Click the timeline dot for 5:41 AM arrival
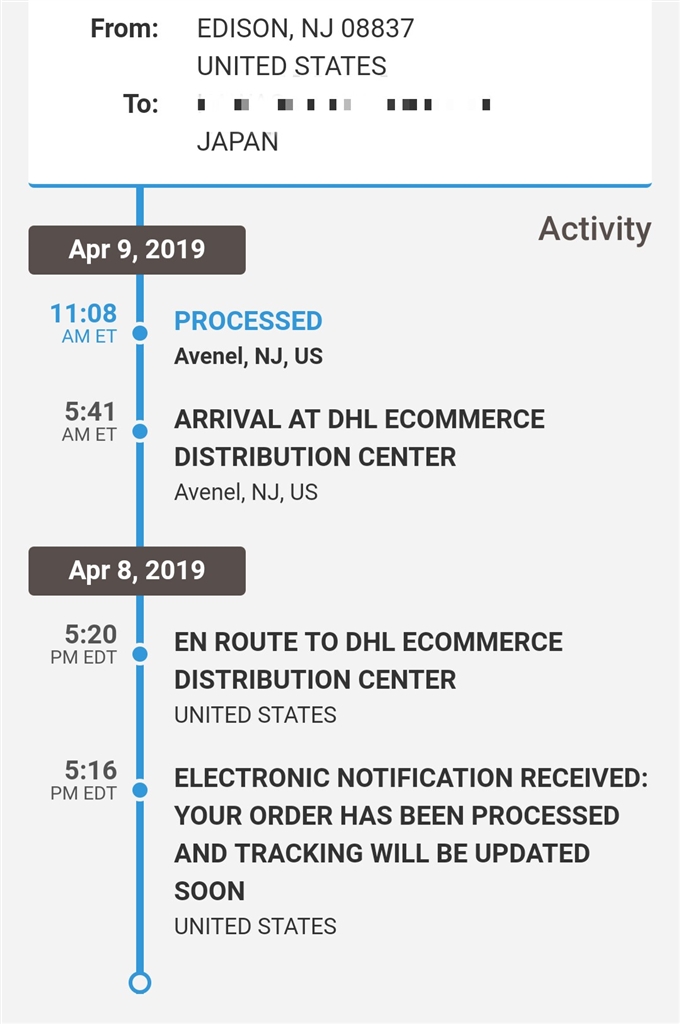 pyautogui.click(x=140, y=431)
